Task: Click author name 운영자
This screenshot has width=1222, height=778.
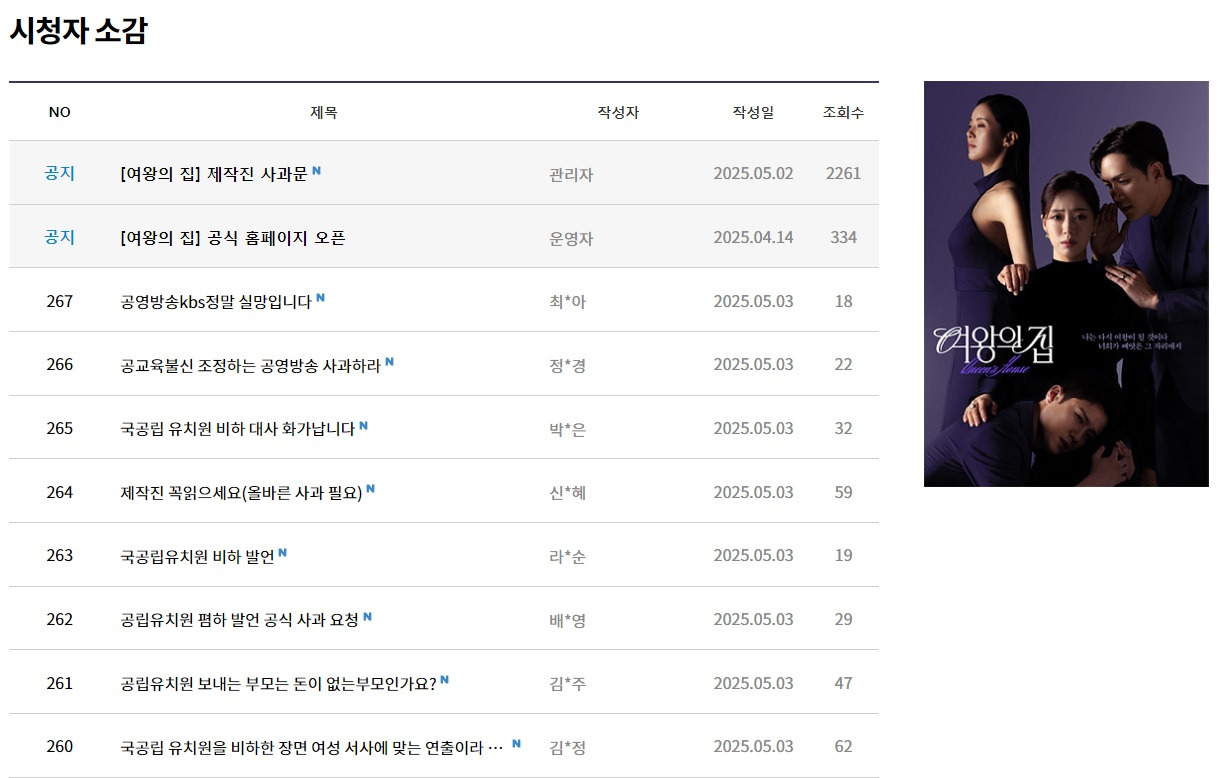Action: pos(571,239)
